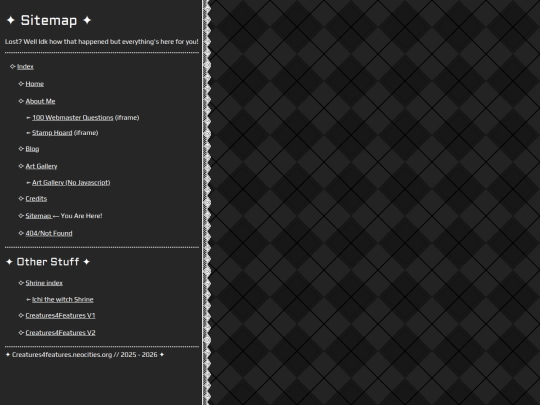Viewport: 540px width, 405px height.
Task: Go to the Home page link
Action: click(x=34, y=84)
